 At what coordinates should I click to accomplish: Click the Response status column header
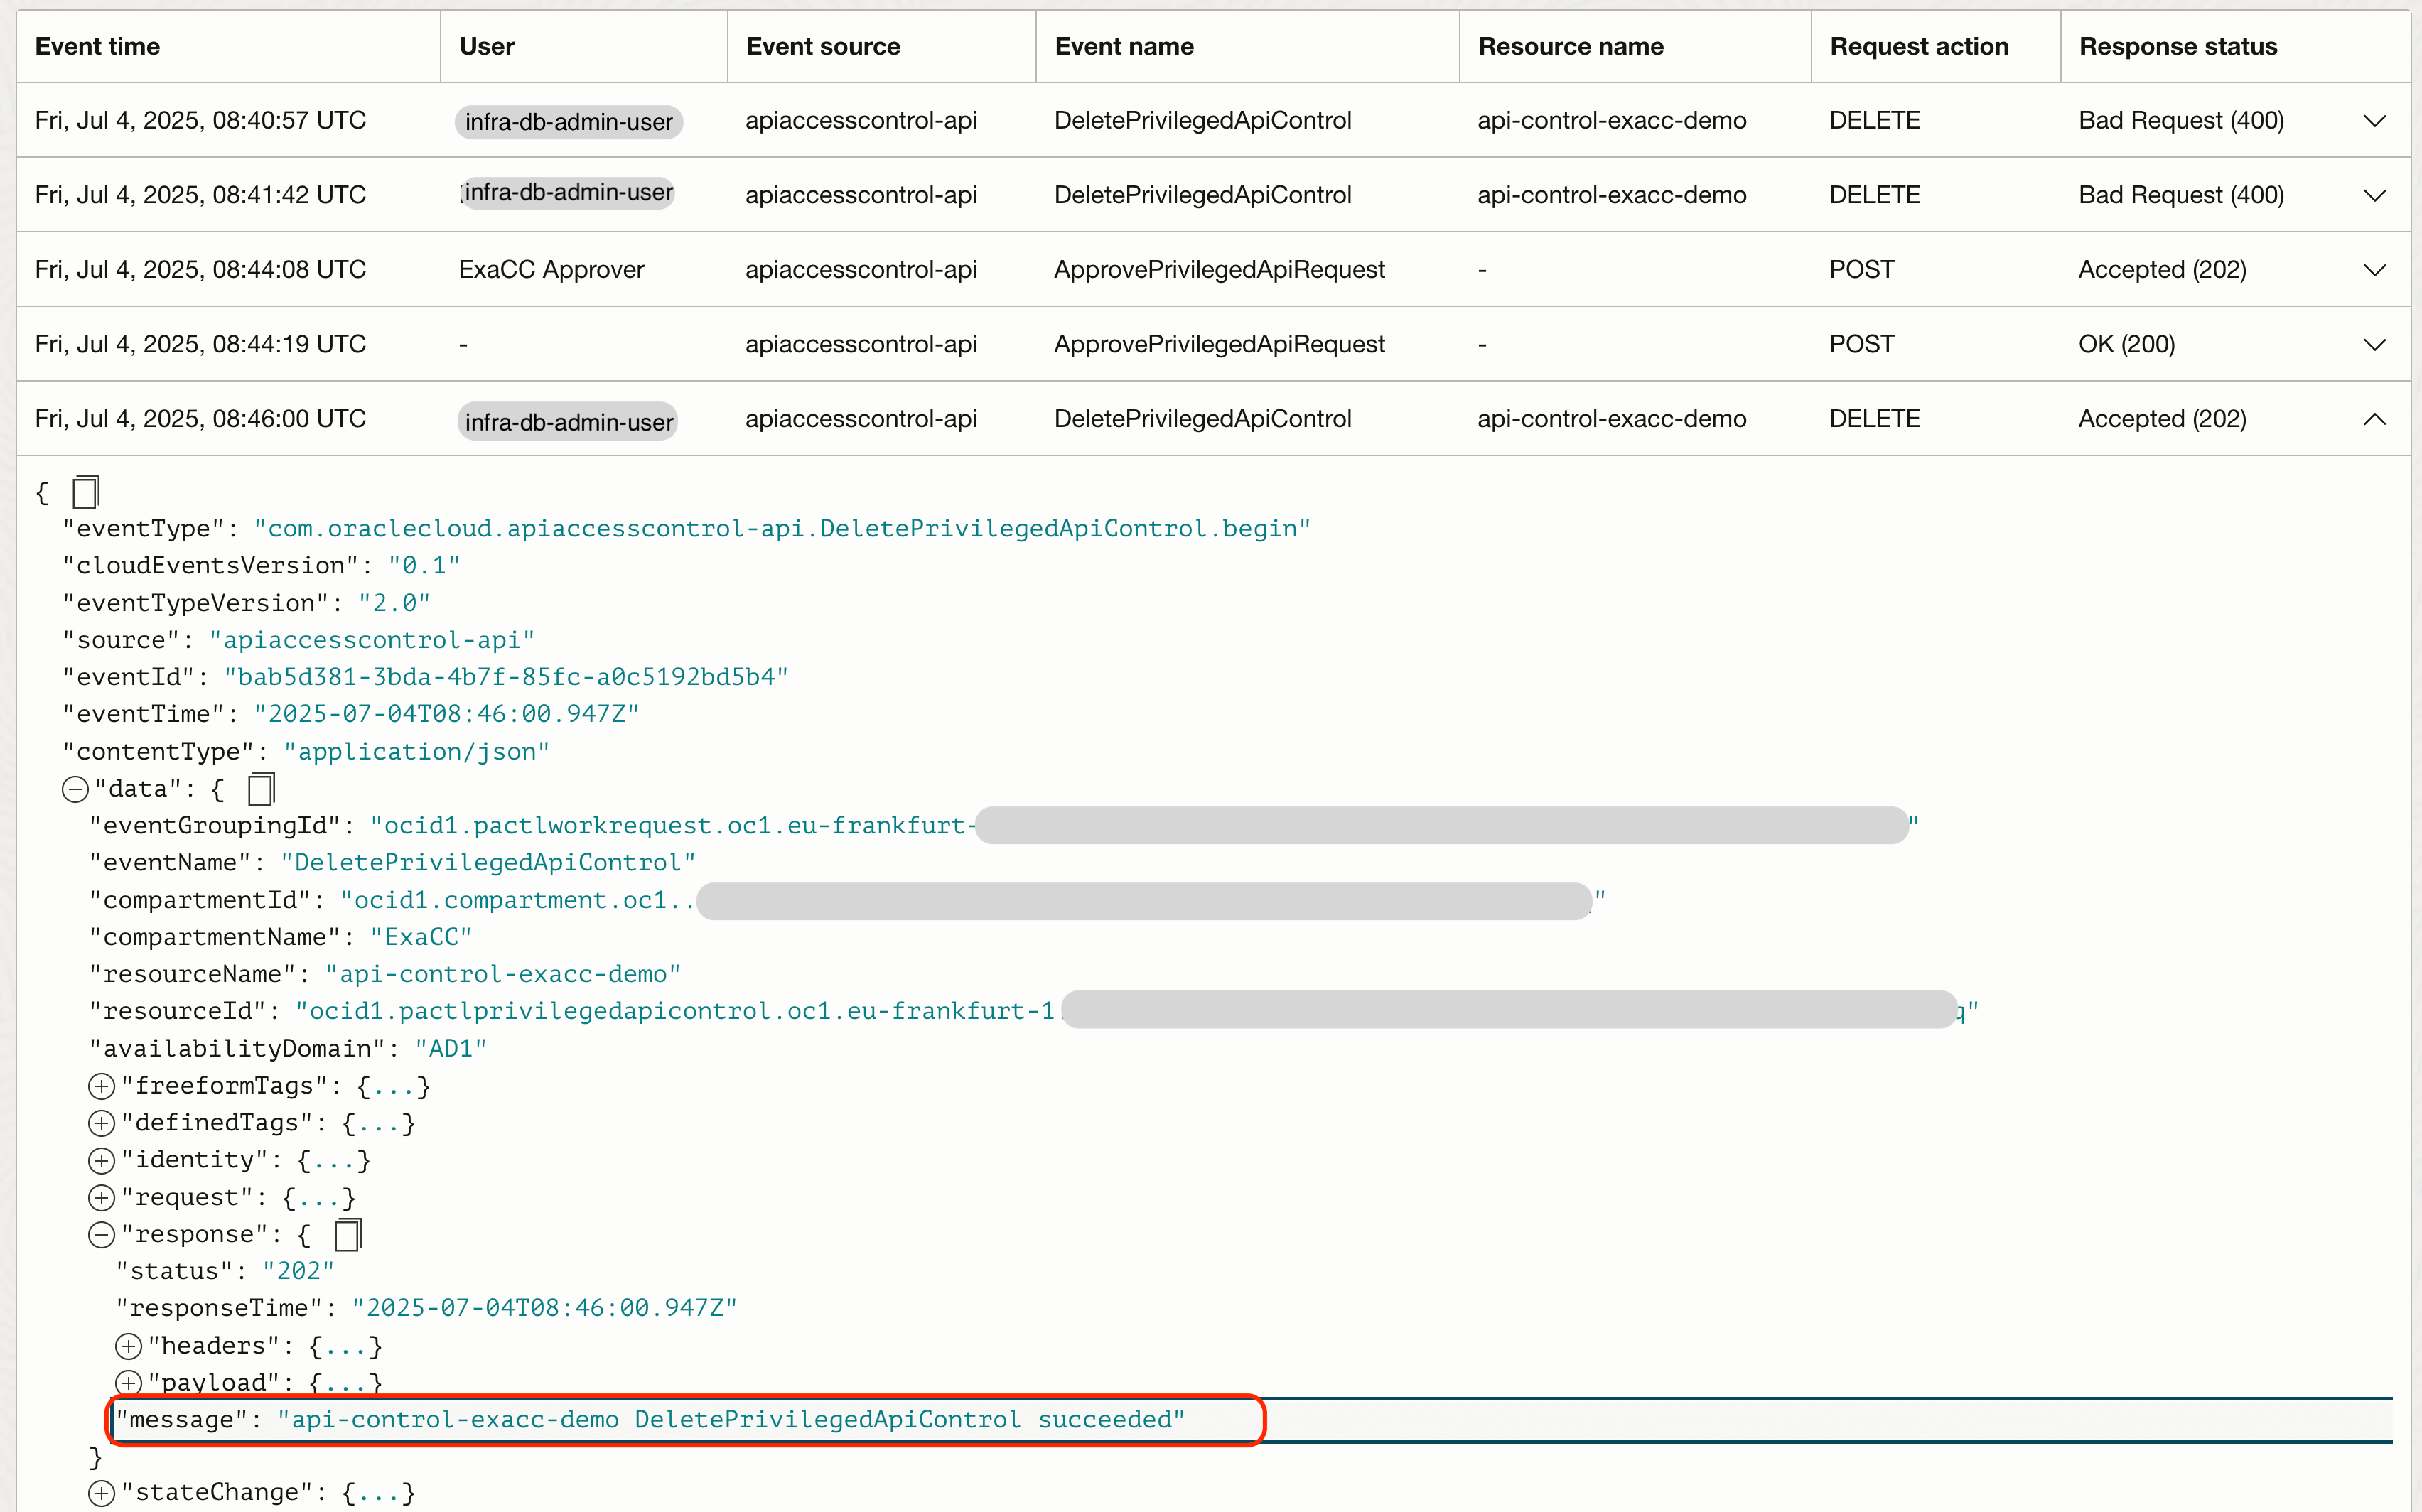tap(2177, 46)
